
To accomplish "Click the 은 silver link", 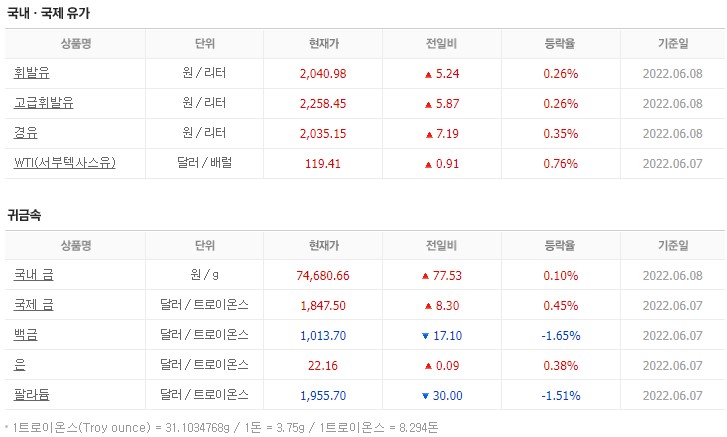I will tap(20, 365).
